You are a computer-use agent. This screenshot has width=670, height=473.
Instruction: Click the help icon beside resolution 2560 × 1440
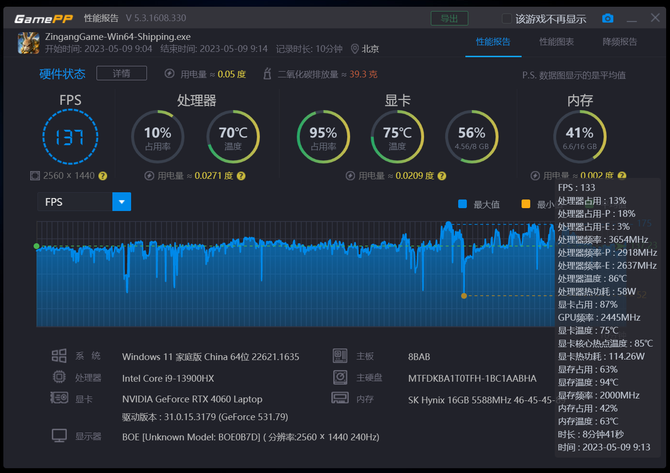(103, 176)
